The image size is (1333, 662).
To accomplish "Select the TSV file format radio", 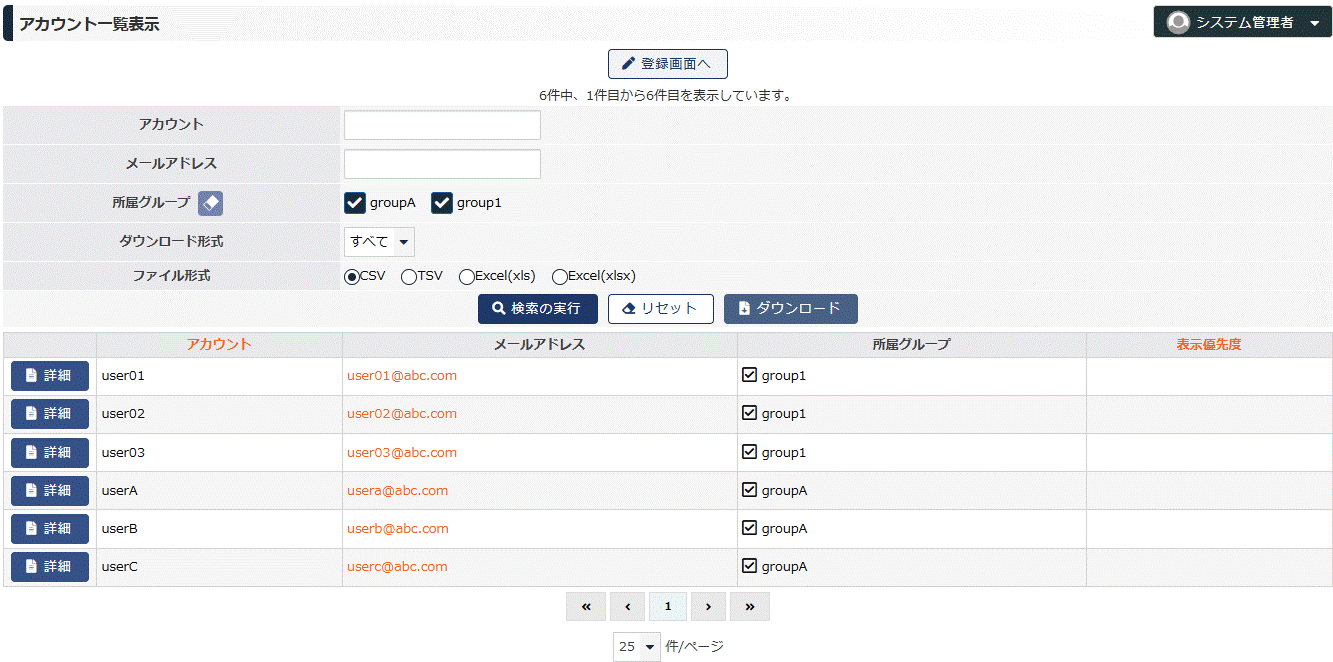I will [409, 277].
